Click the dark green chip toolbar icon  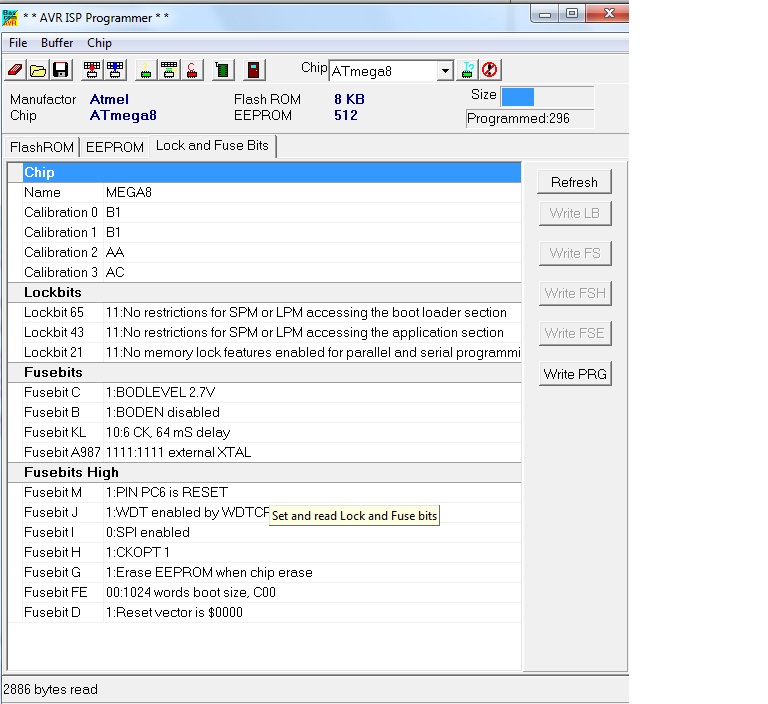[x=223, y=70]
